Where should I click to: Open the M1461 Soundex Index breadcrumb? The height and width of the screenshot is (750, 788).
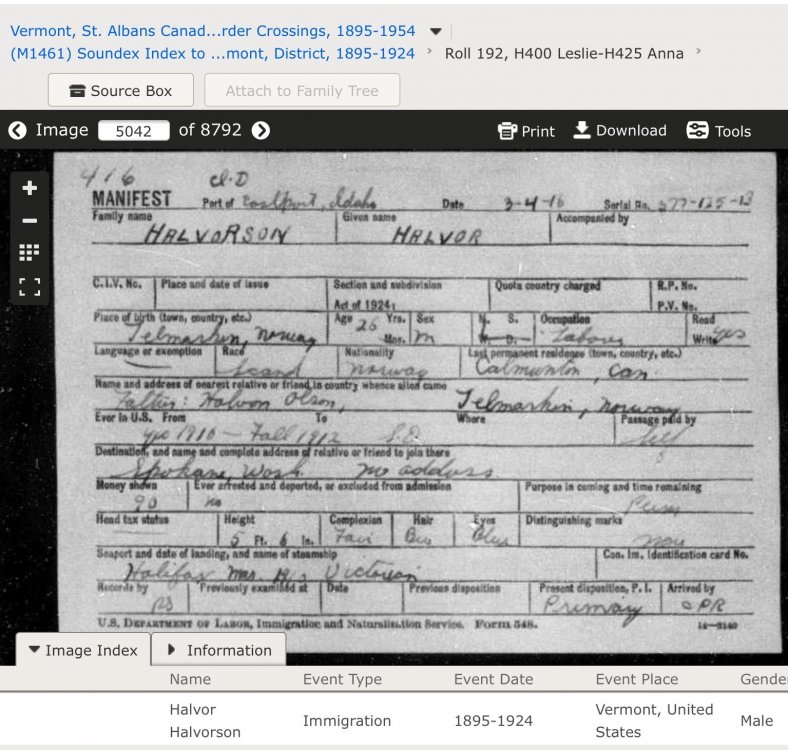pyautogui.click(x=212, y=54)
